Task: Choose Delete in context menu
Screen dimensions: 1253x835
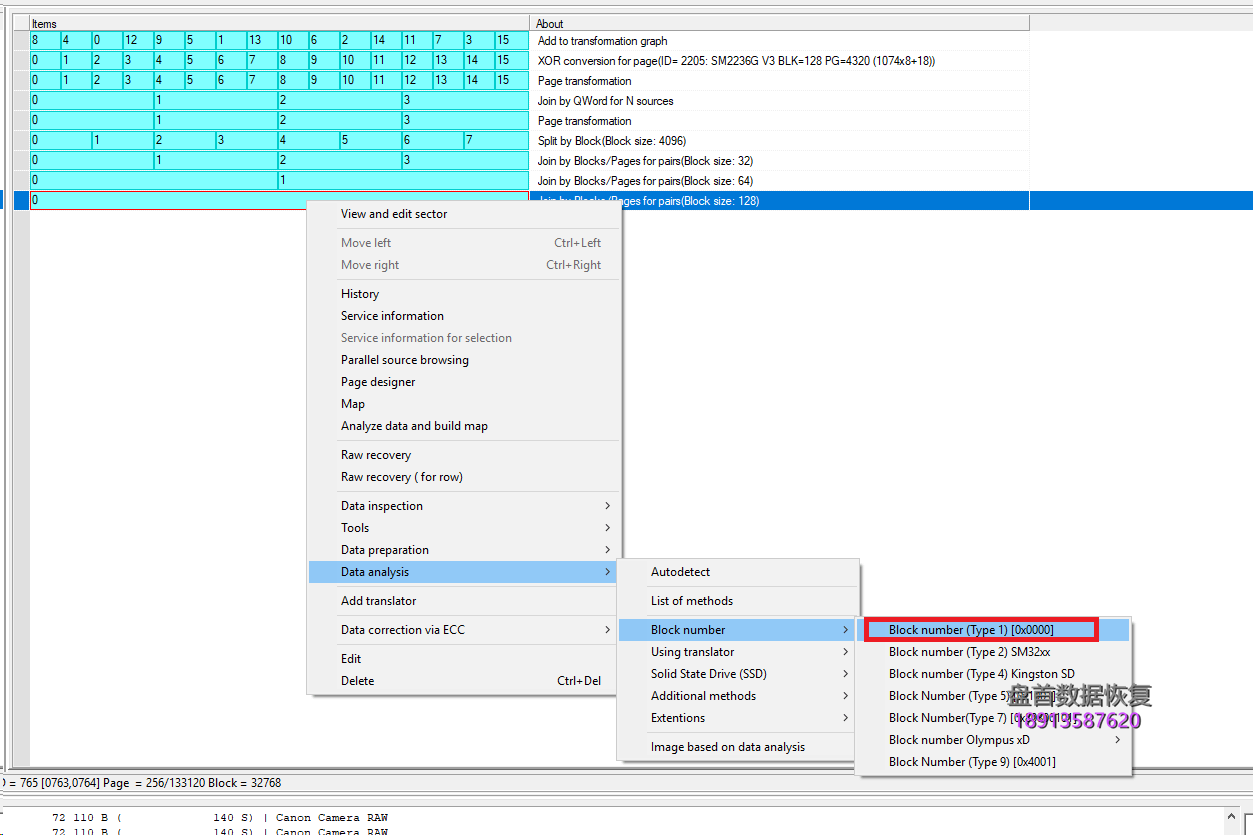Action: click(463, 681)
